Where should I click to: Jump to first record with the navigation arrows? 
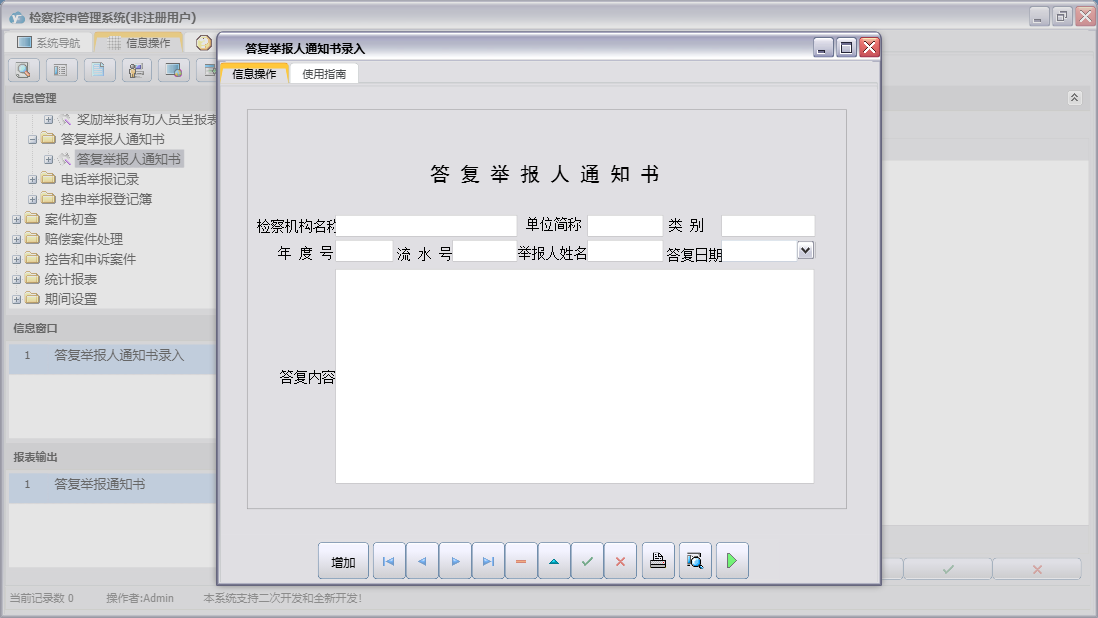pyautogui.click(x=388, y=561)
